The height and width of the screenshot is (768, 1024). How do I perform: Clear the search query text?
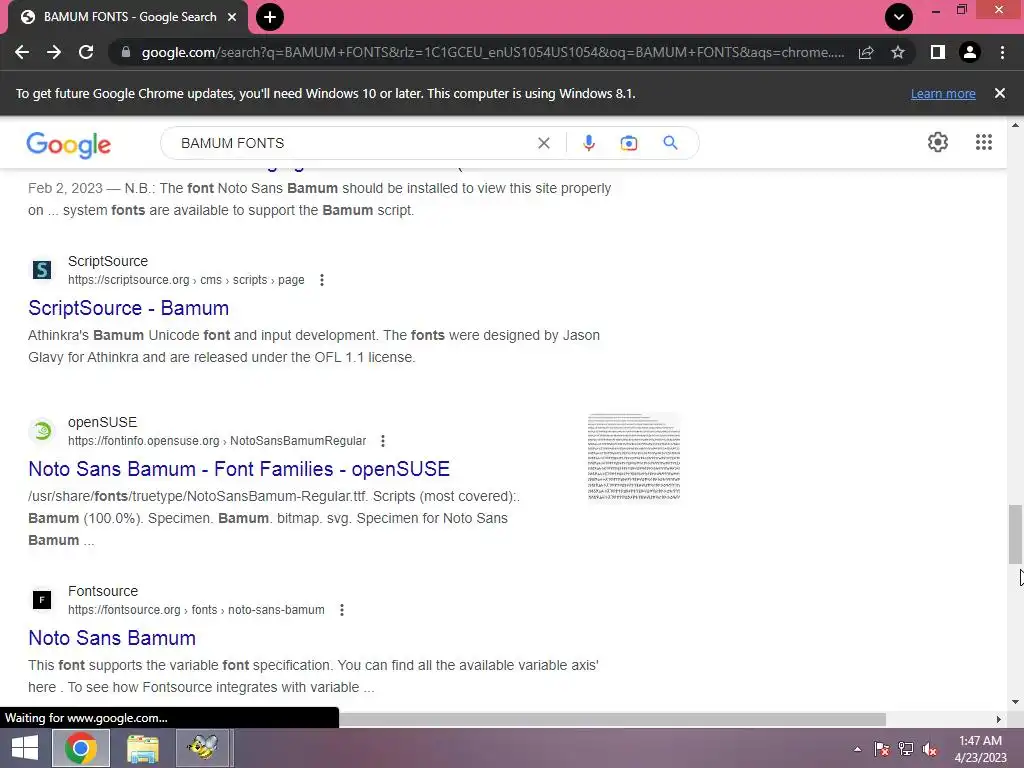pyautogui.click(x=543, y=143)
